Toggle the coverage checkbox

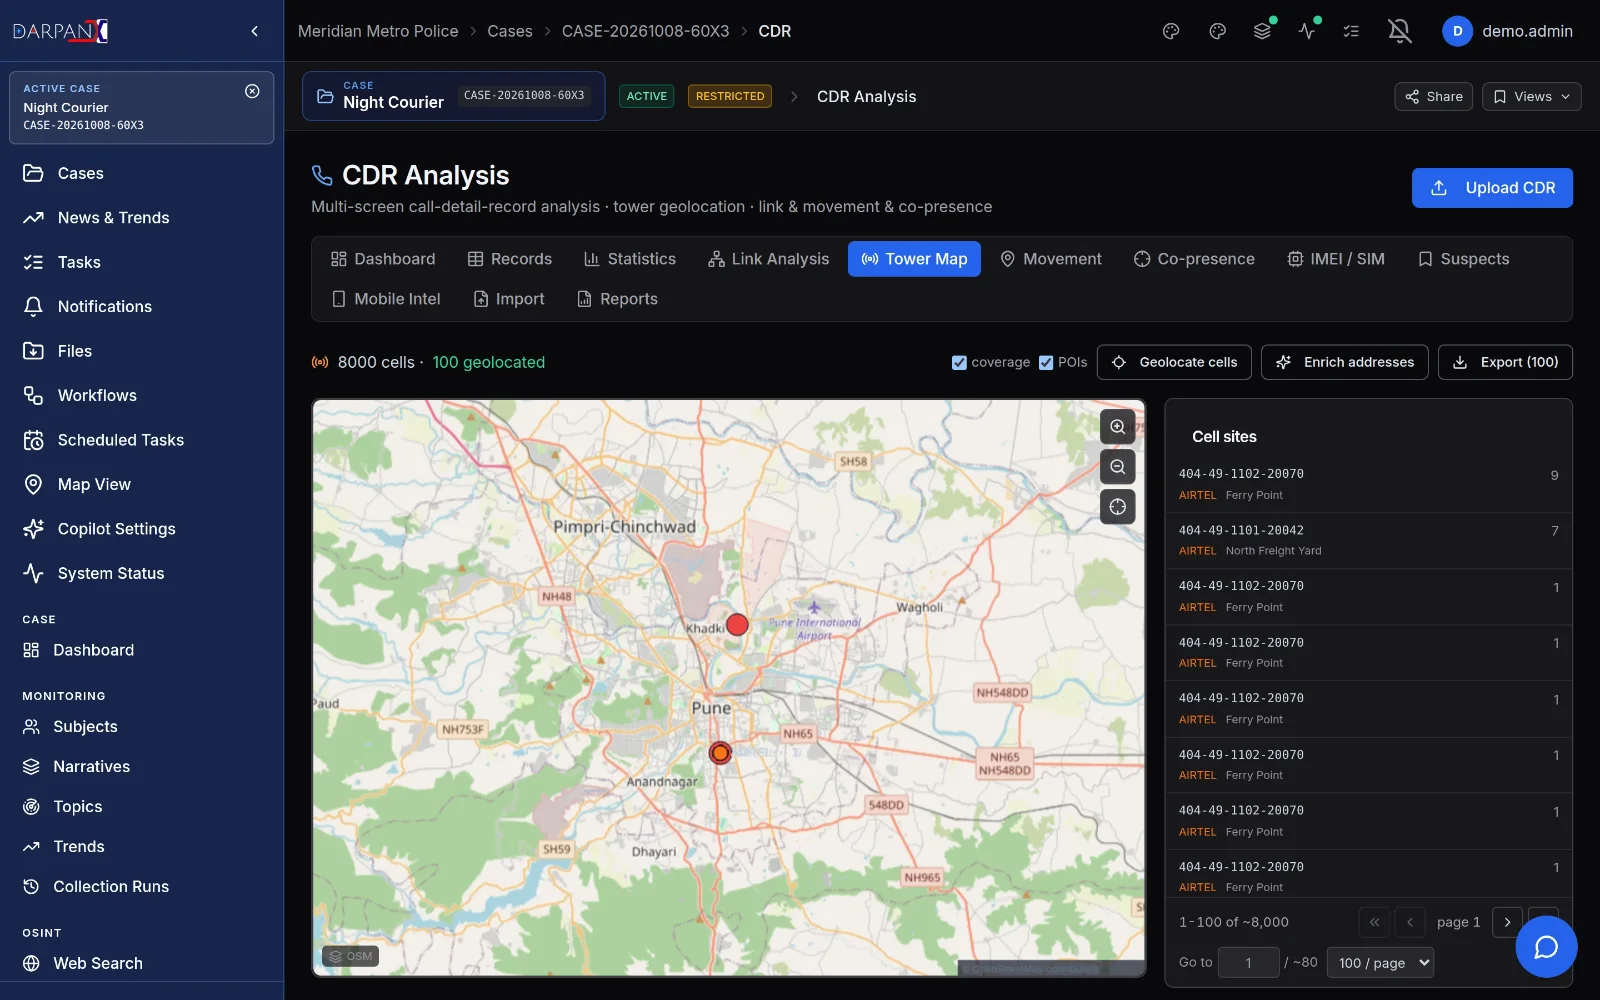(x=959, y=363)
